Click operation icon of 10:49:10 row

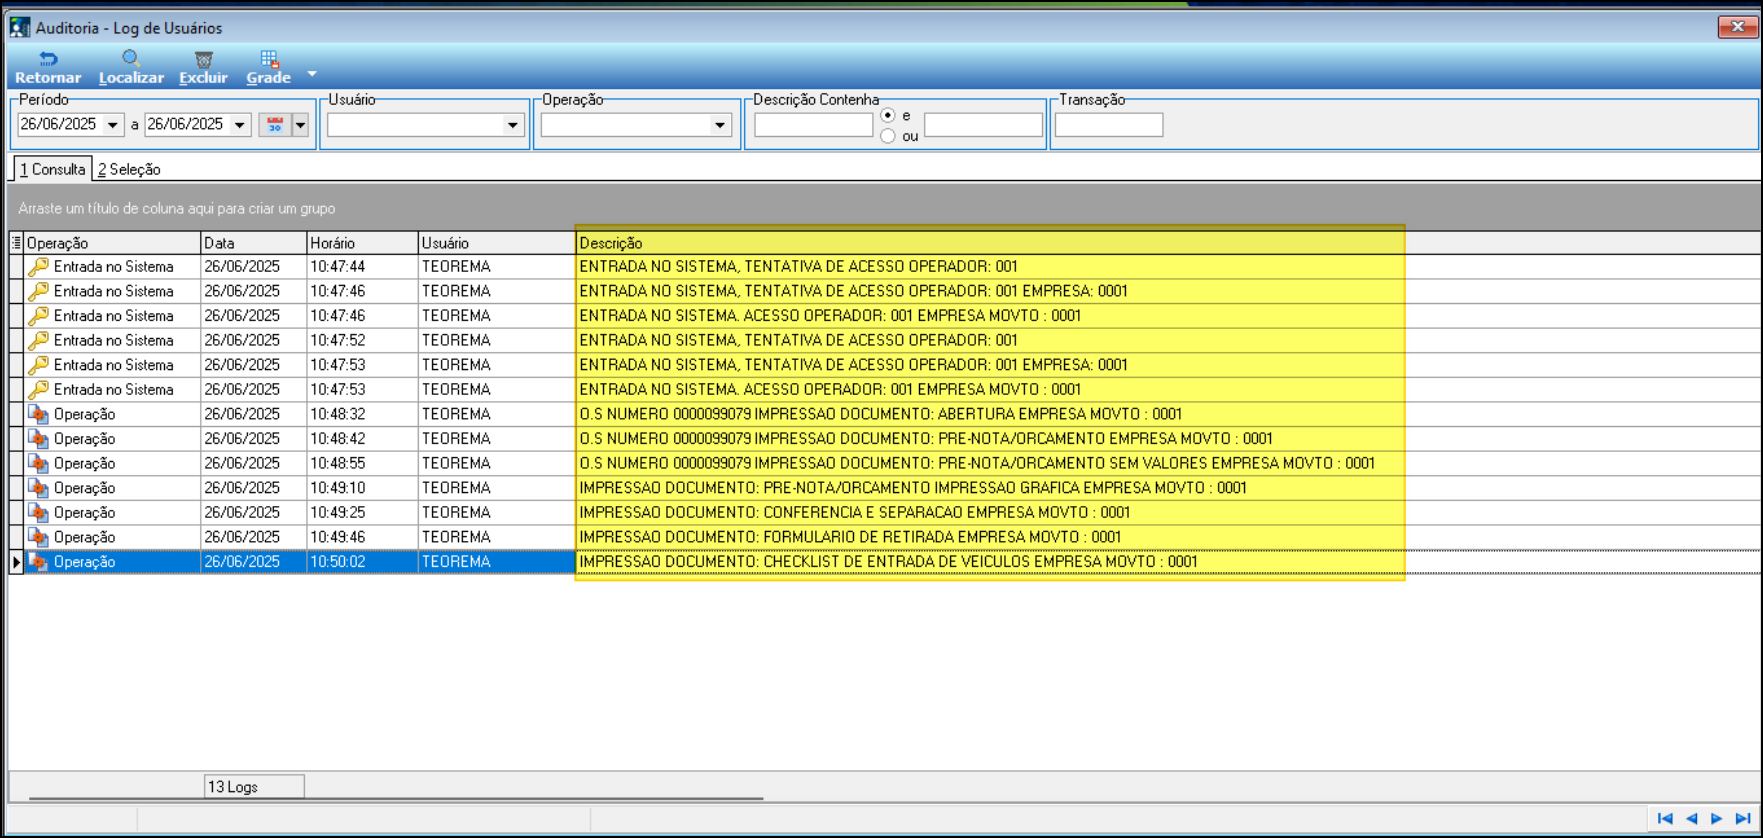[x=38, y=488]
